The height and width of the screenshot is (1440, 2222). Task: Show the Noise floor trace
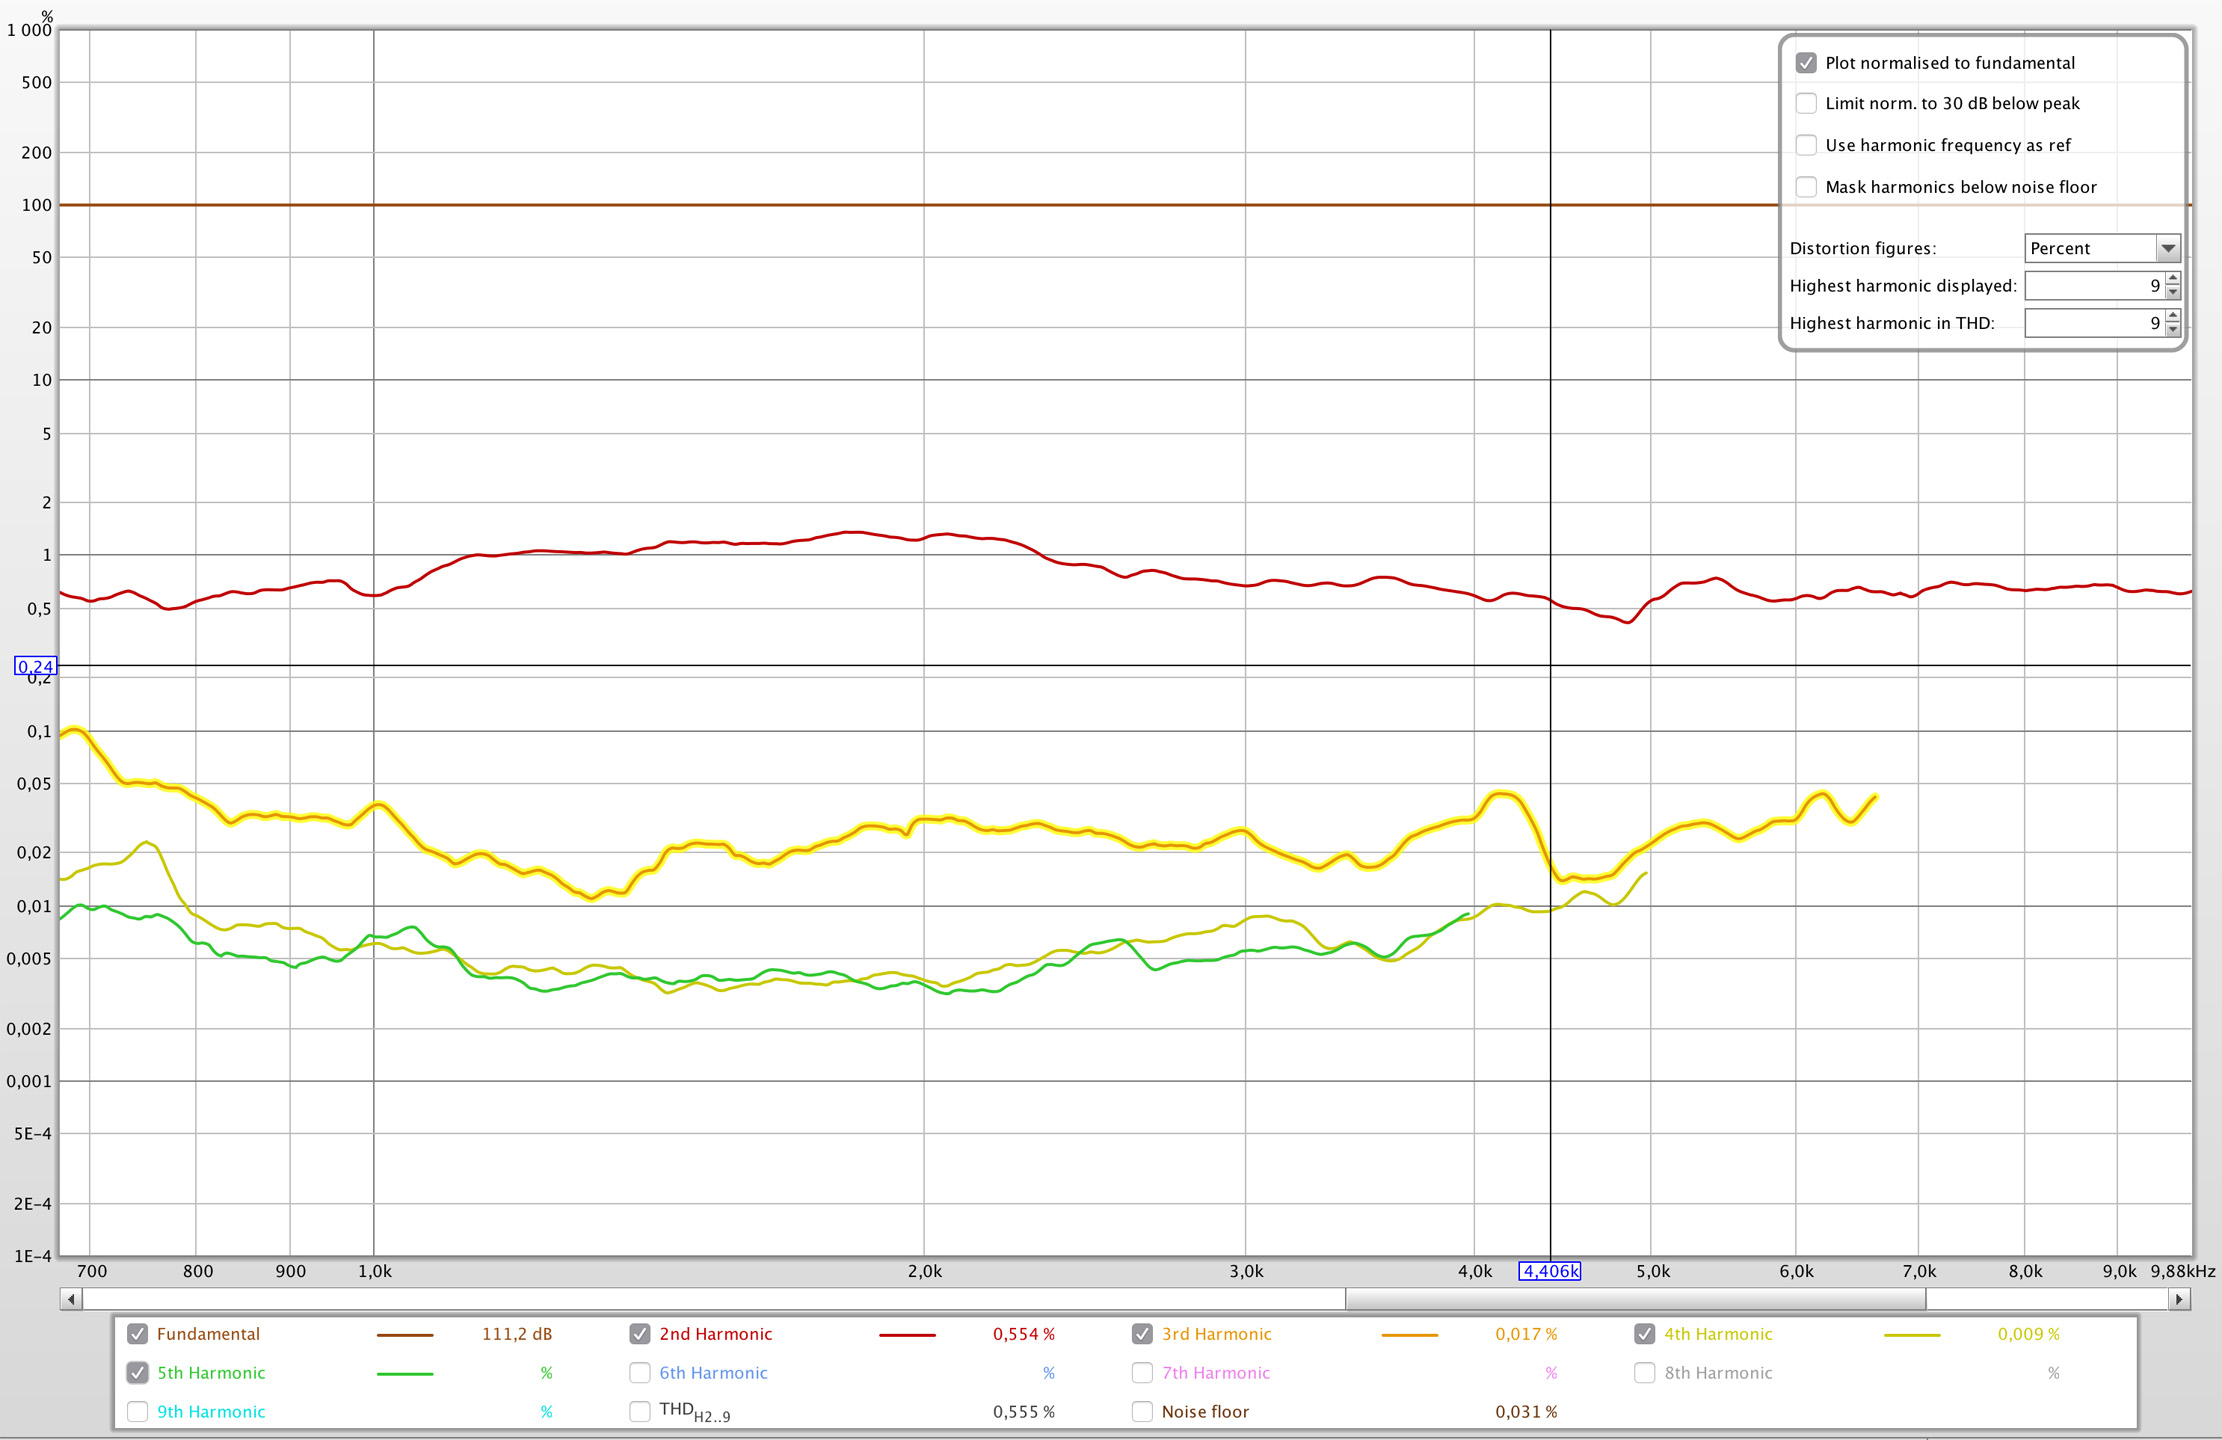1142,1412
